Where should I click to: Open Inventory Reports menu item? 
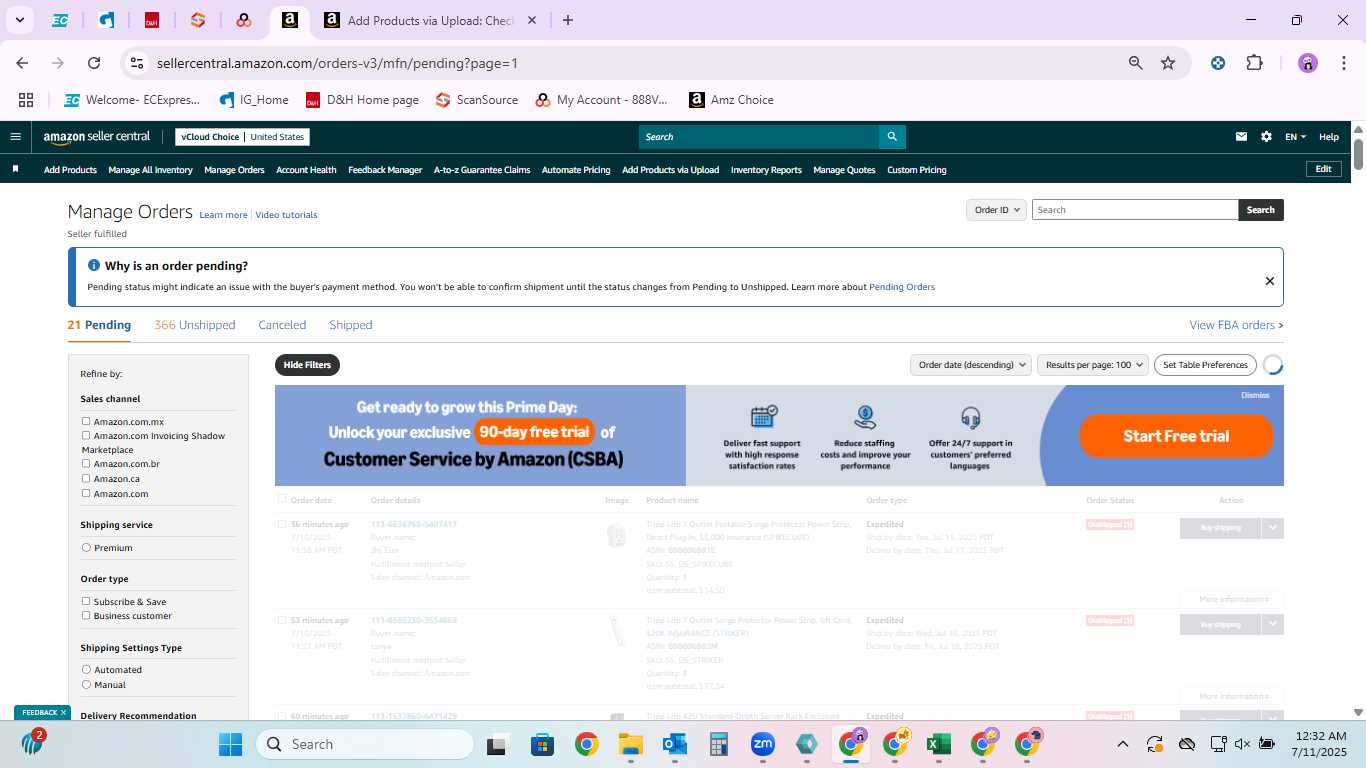(766, 170)
